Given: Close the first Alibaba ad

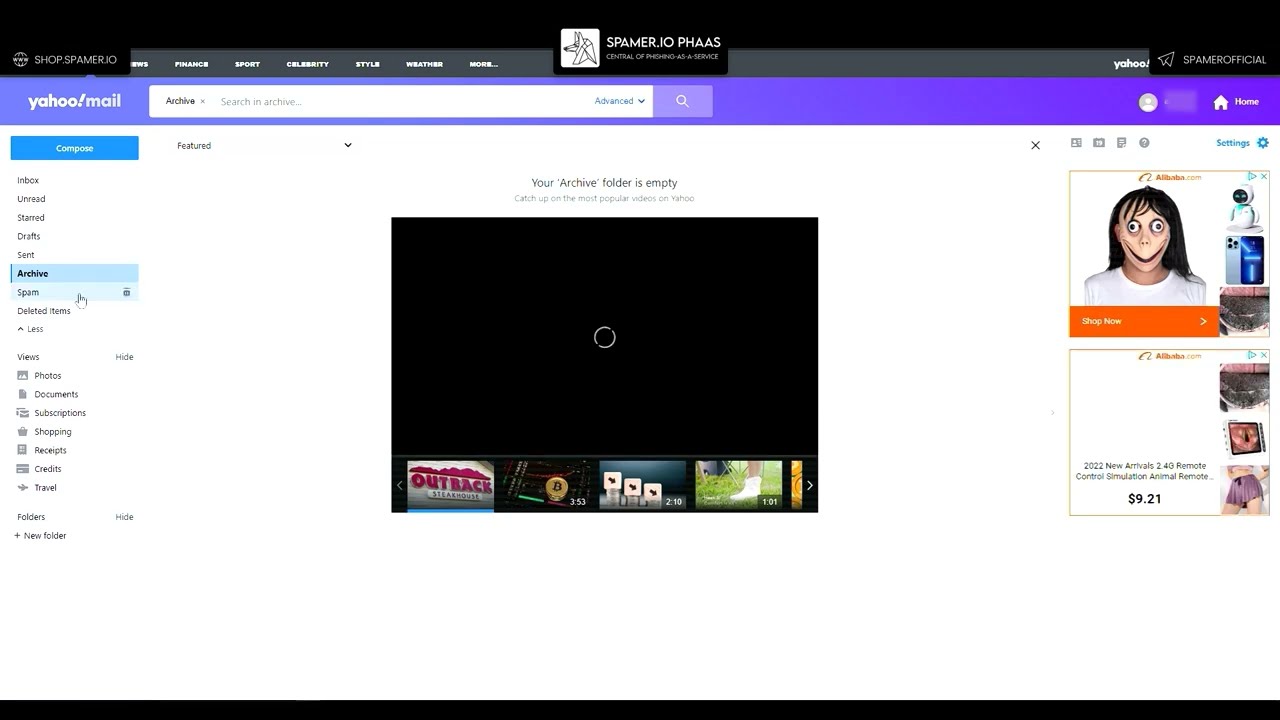Looking at the screenshot, I should [x=1263, y=176].
